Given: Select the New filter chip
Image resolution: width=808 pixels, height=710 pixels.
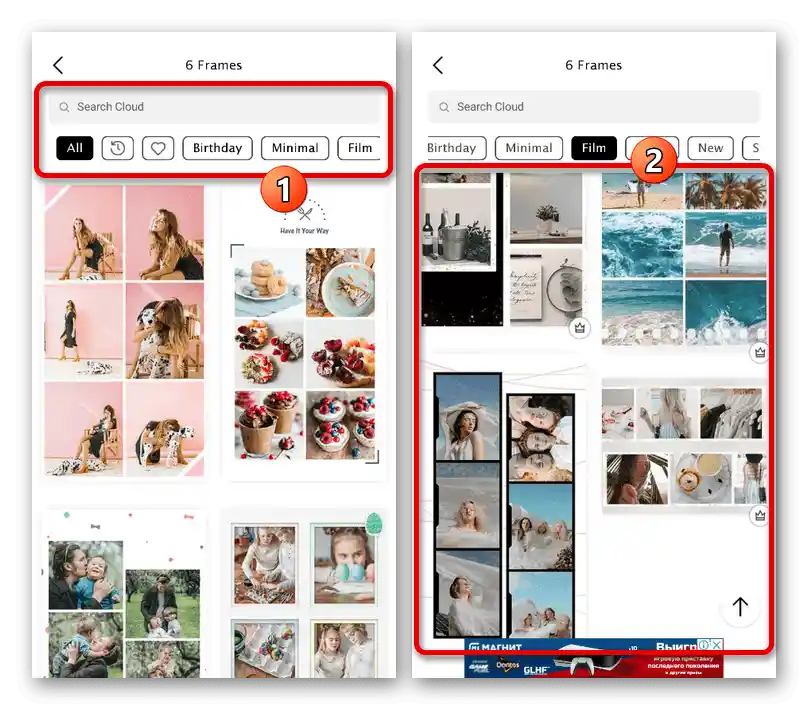Looking at the screenshot, I should coord(710,148).
